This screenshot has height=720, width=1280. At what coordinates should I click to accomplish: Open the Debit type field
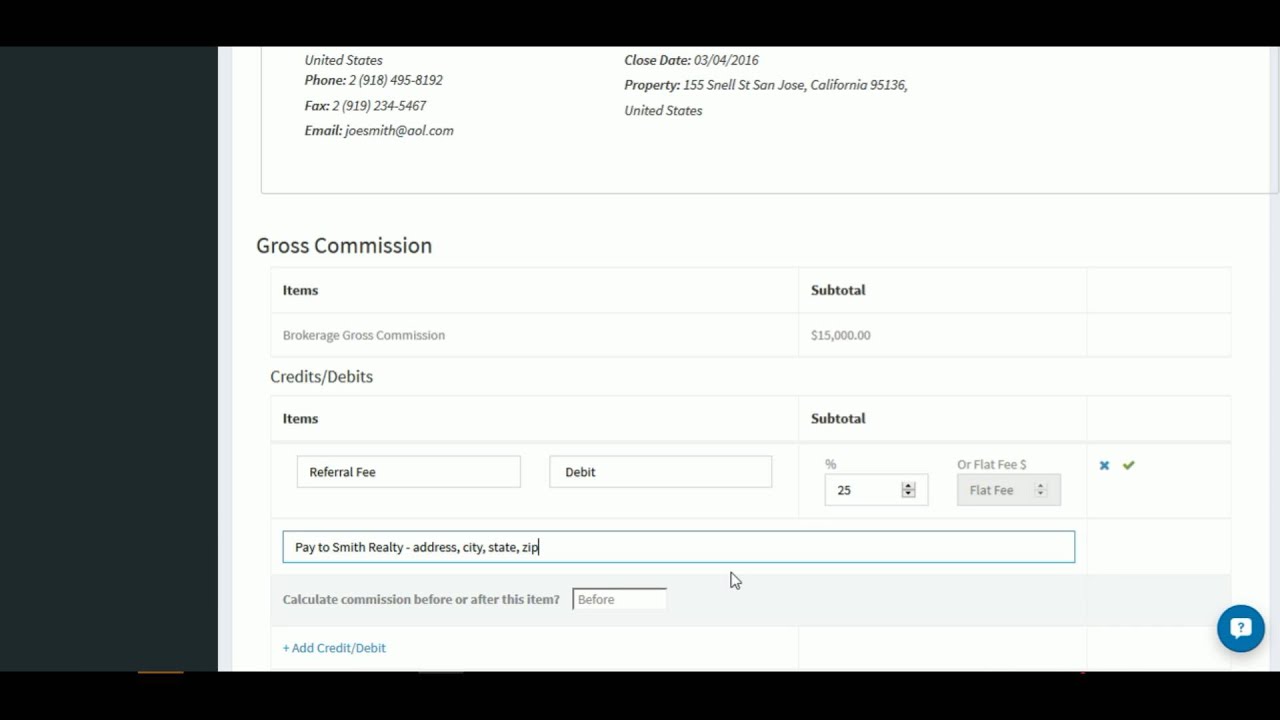[660, 472]
